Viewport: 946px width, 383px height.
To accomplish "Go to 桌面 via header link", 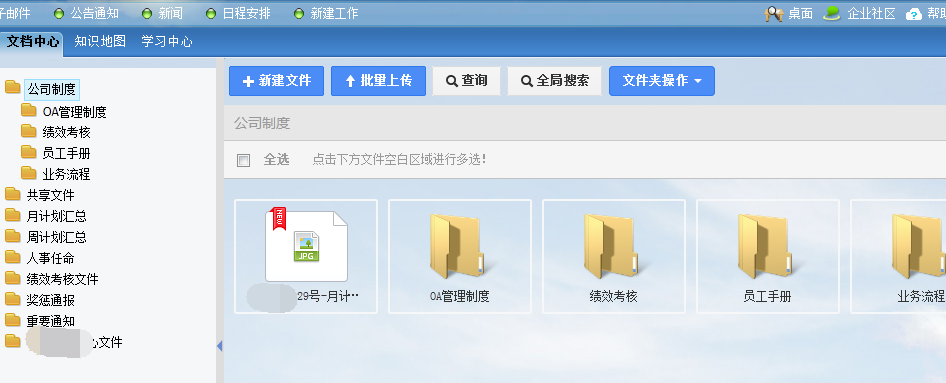I will tap(801, 13).
